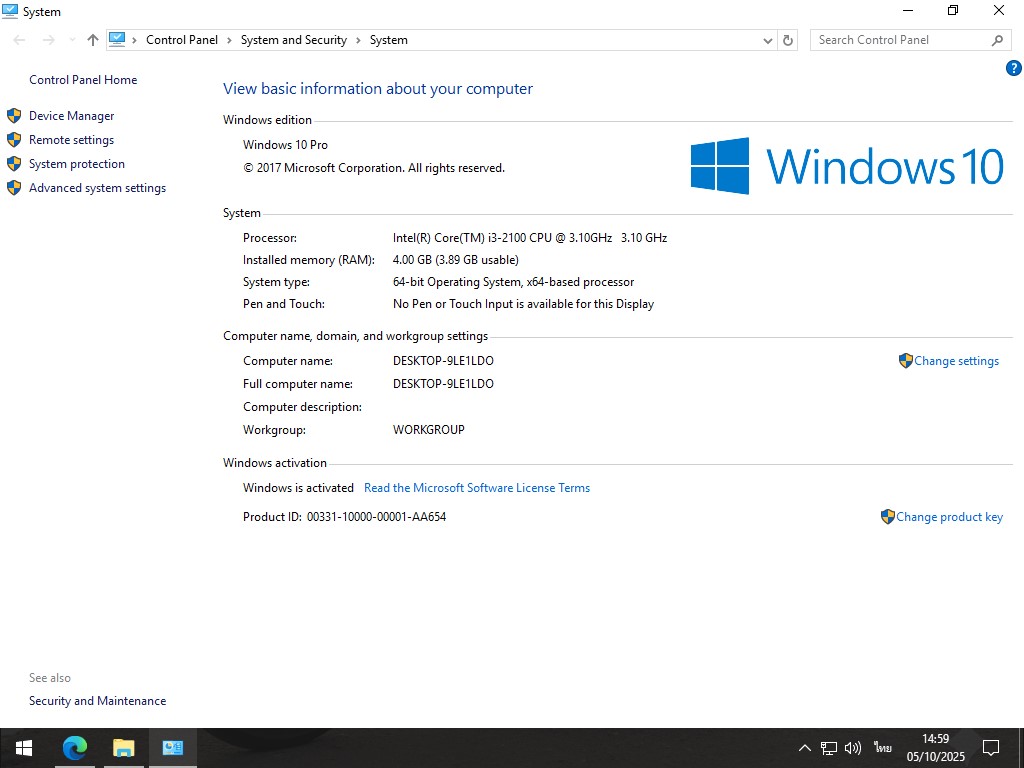Image resolution: width=1024 pixels, height=768 pixels.
Task: Click the 64-bit Operating System text
Action: [513, 282]
